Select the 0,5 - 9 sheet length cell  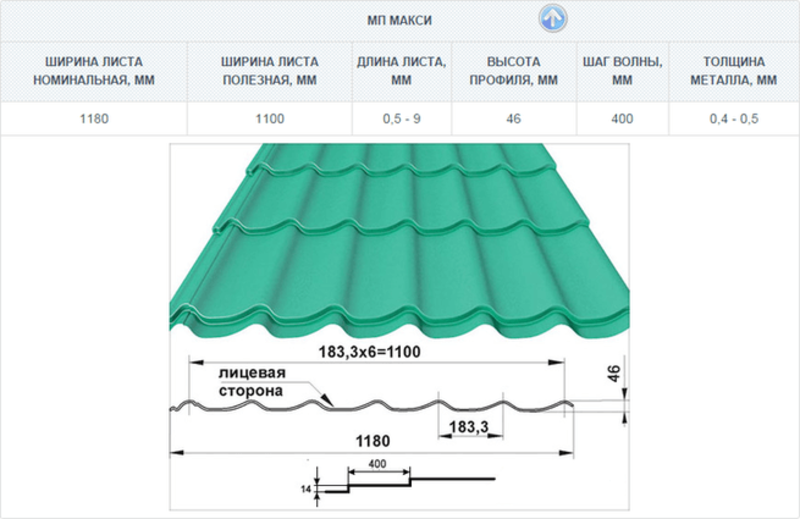click(x=402, y=119)
